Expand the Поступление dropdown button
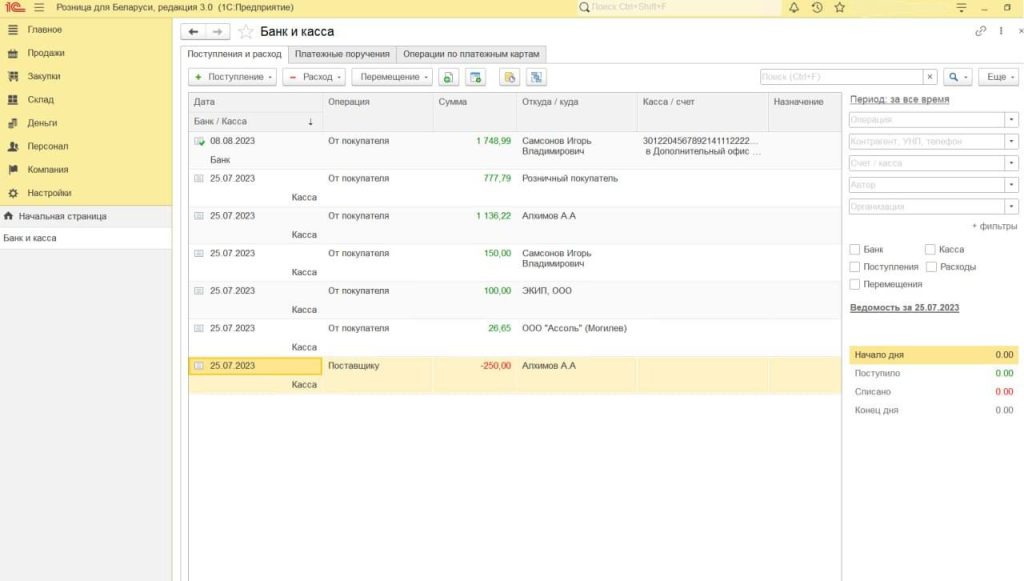The image size is (1024, 581). click(233, 77)
